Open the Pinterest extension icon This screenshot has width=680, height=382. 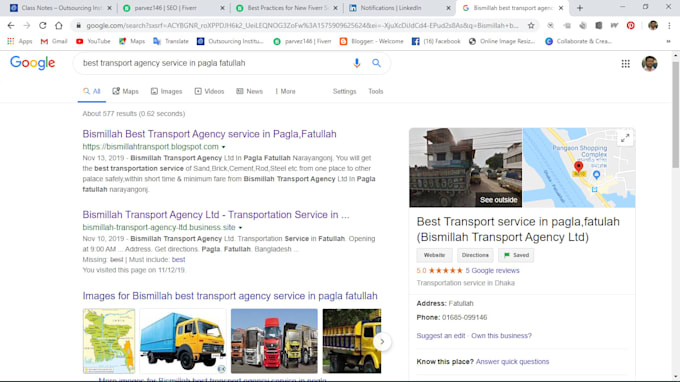pyautogui.click(x=631, y=26)
